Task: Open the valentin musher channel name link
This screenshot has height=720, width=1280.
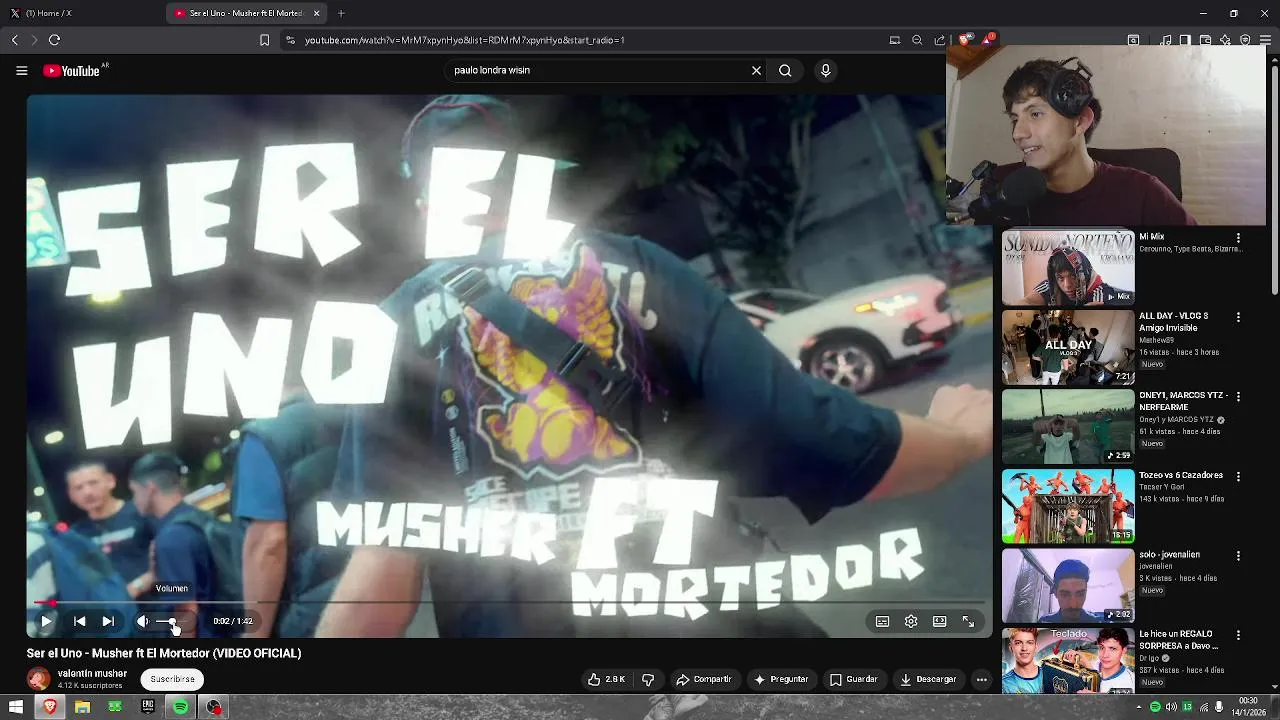Action: (92, 674)
